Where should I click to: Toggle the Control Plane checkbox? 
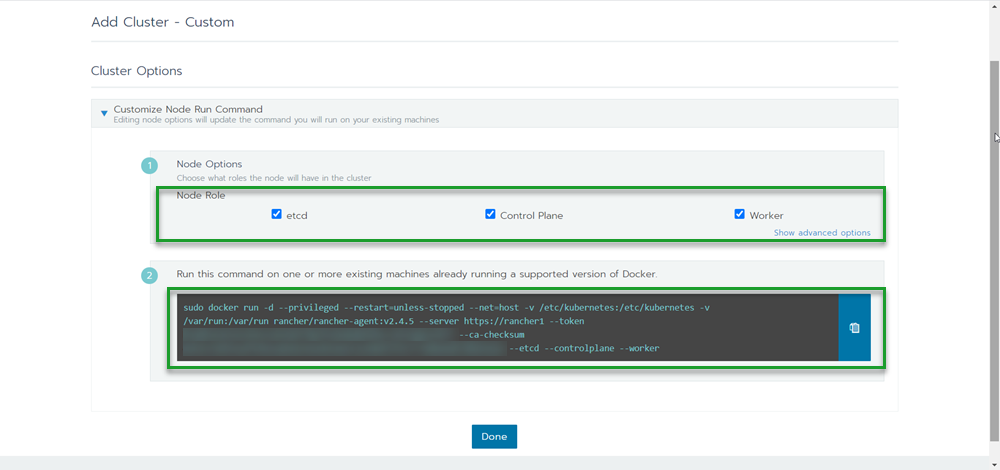(x=490, y=214)
